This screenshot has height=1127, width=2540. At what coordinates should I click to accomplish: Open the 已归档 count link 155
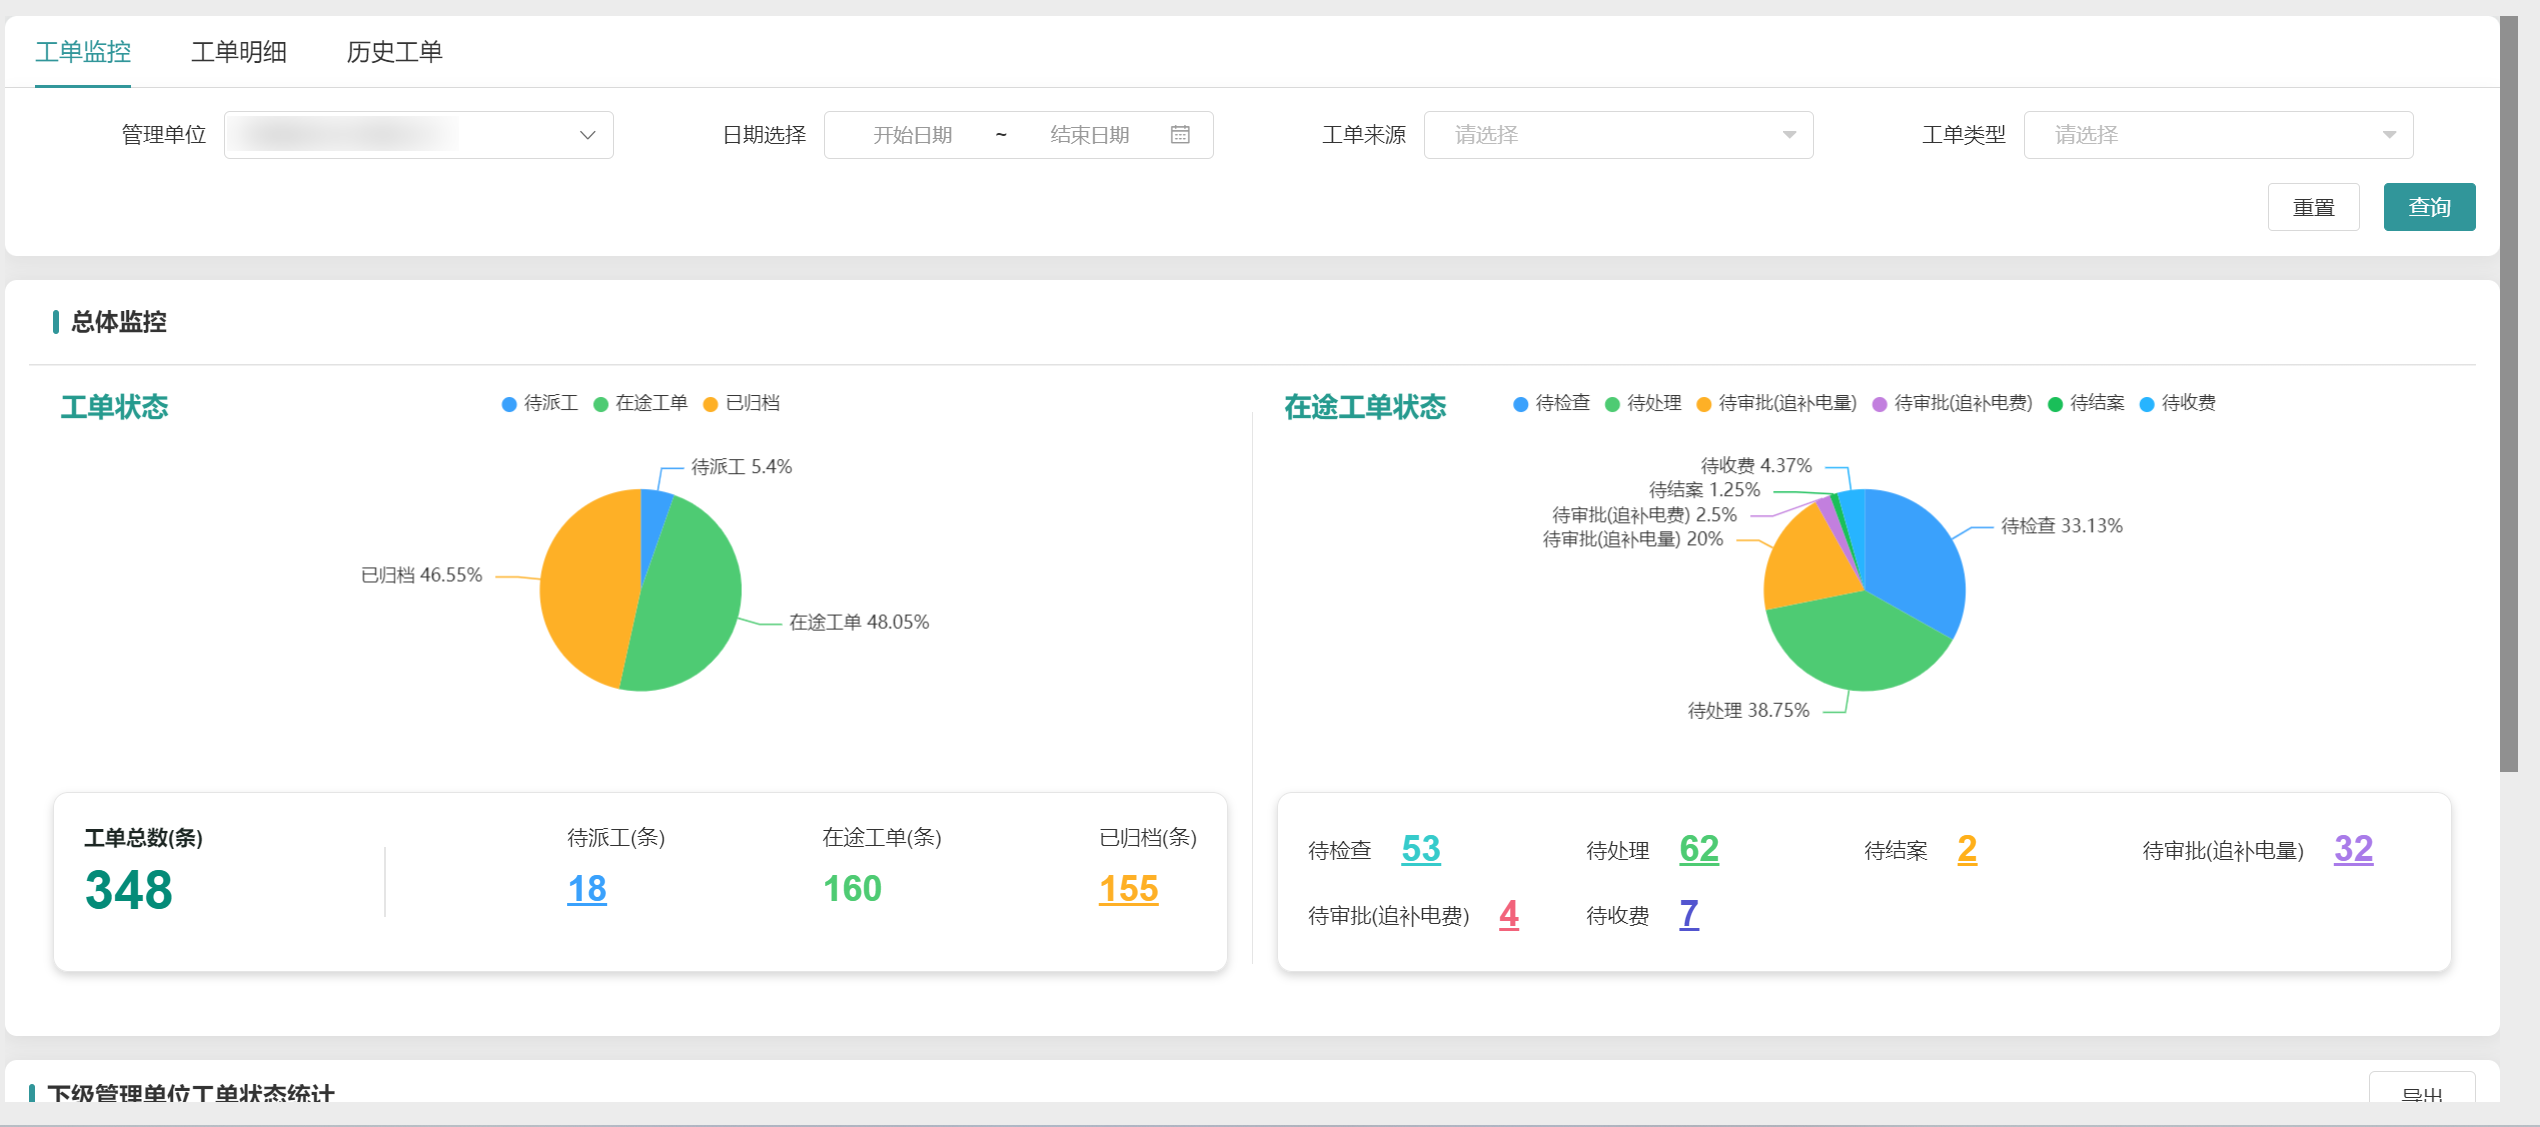(x=1128, y=889)
